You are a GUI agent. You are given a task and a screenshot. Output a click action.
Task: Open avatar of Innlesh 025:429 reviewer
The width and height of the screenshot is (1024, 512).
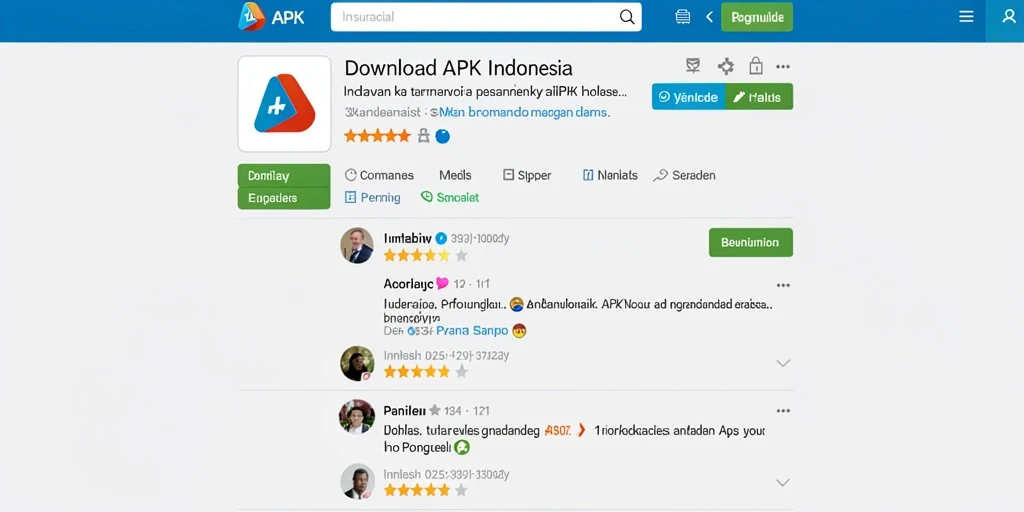[357, 364]
